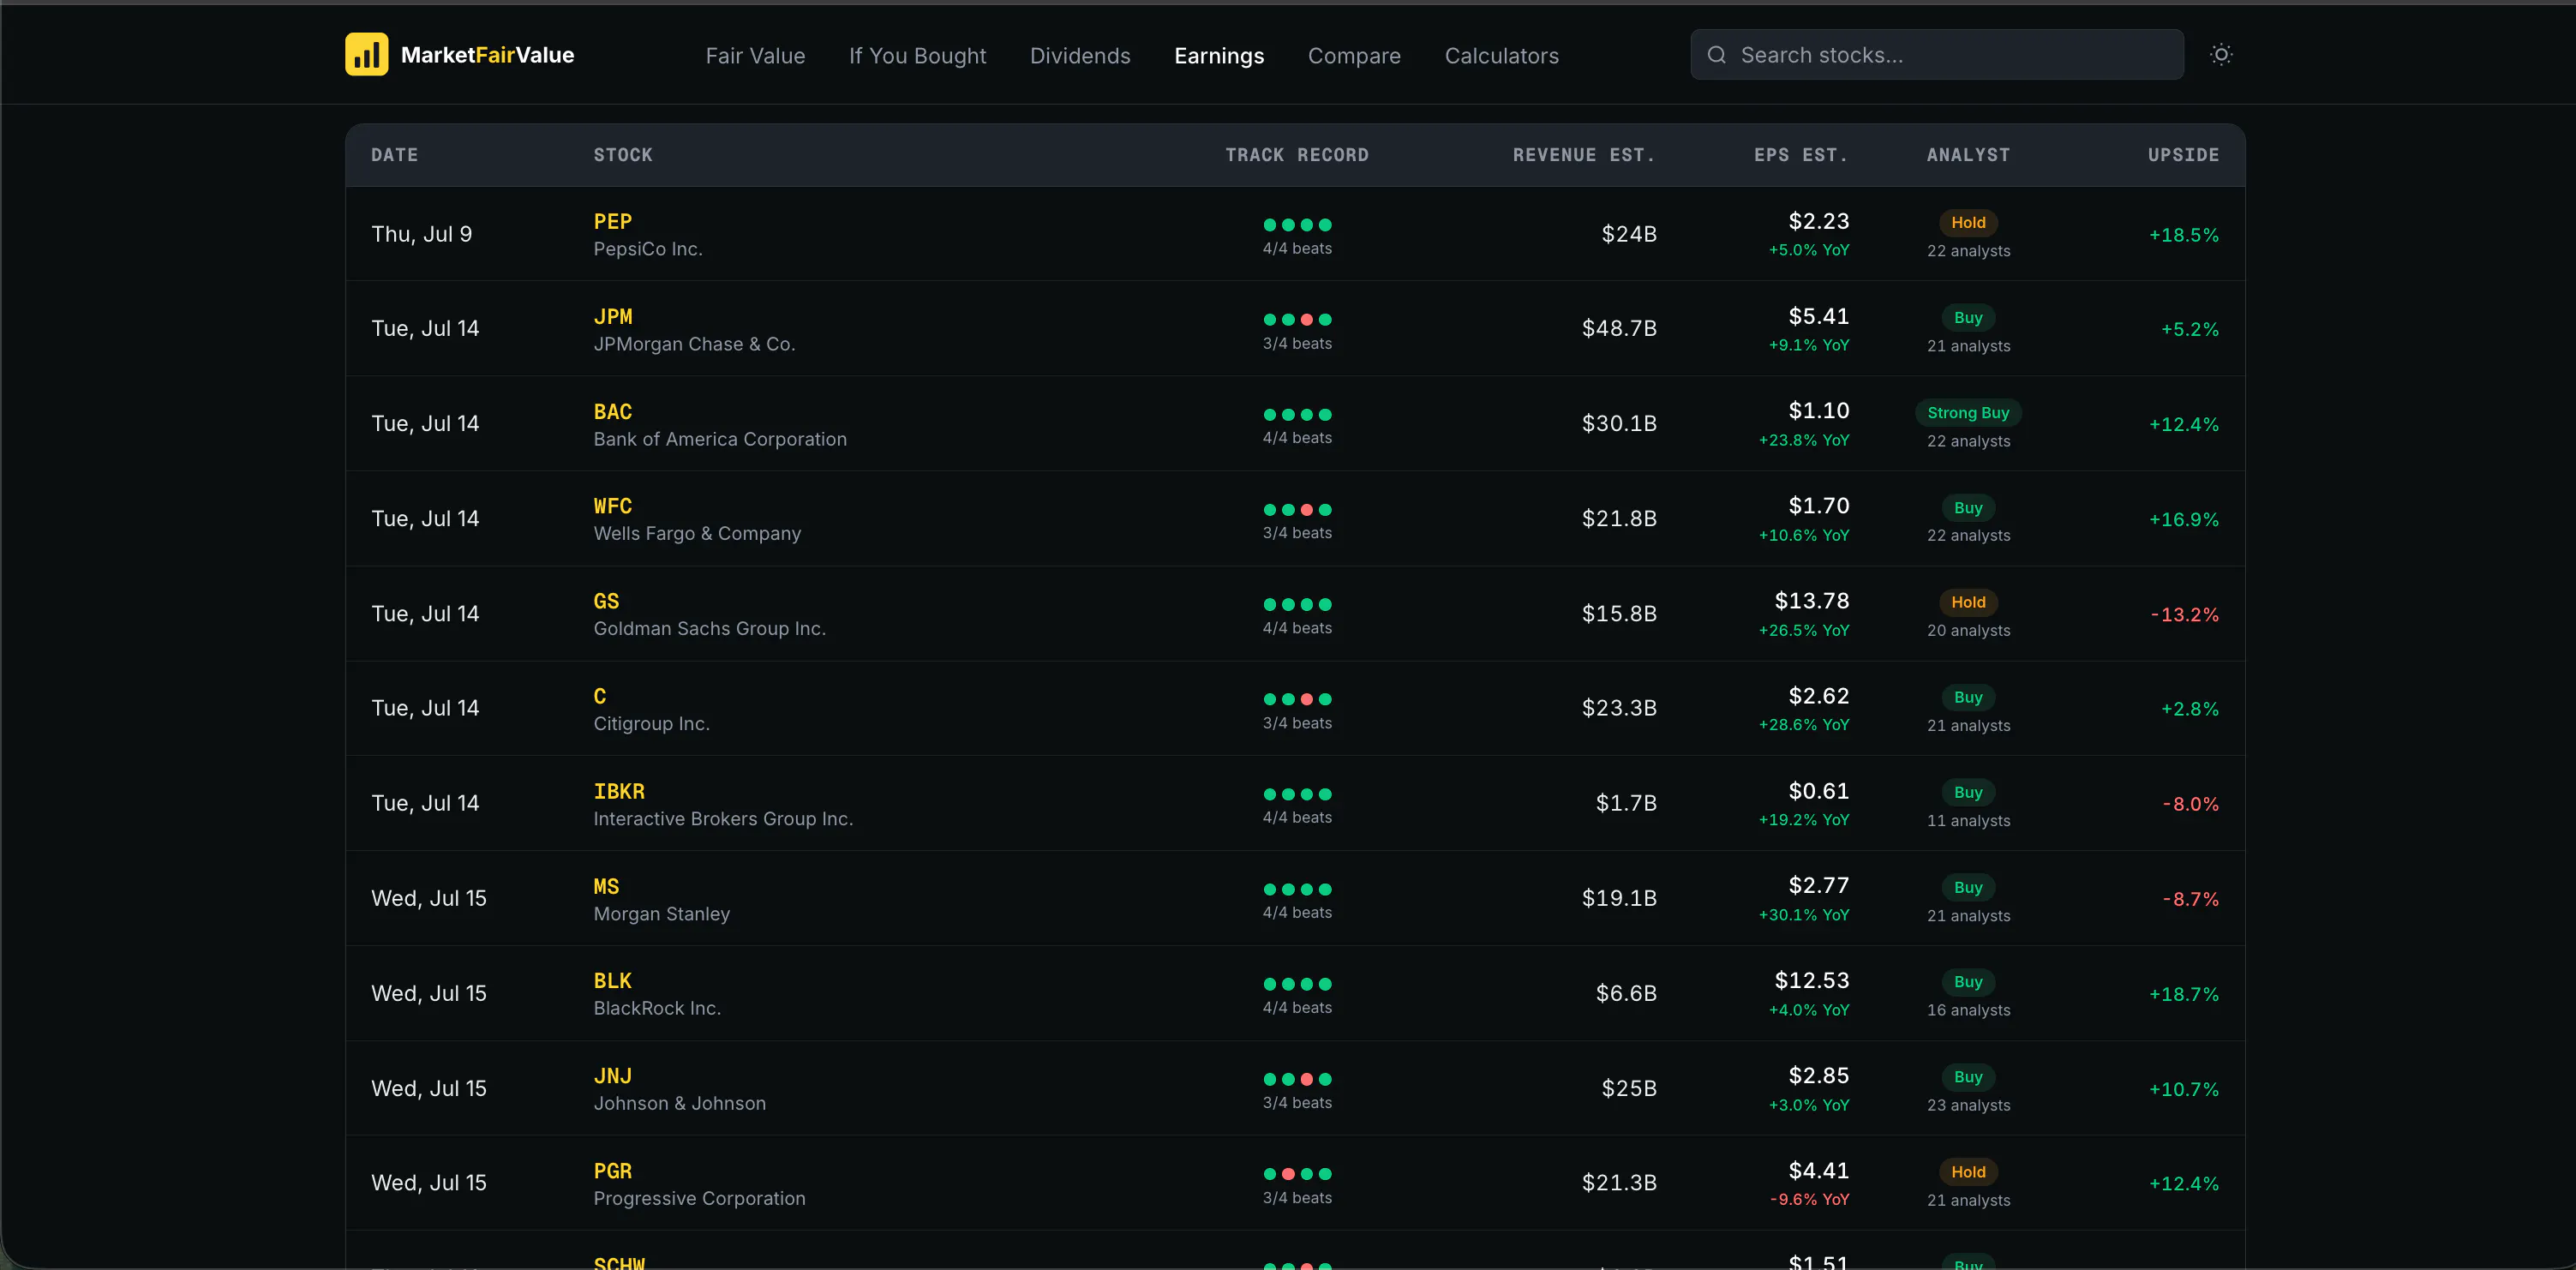Click the Thu, Jul 9 date cell
Screen dimensions: 2576x1270
click(x=421, y=234)
